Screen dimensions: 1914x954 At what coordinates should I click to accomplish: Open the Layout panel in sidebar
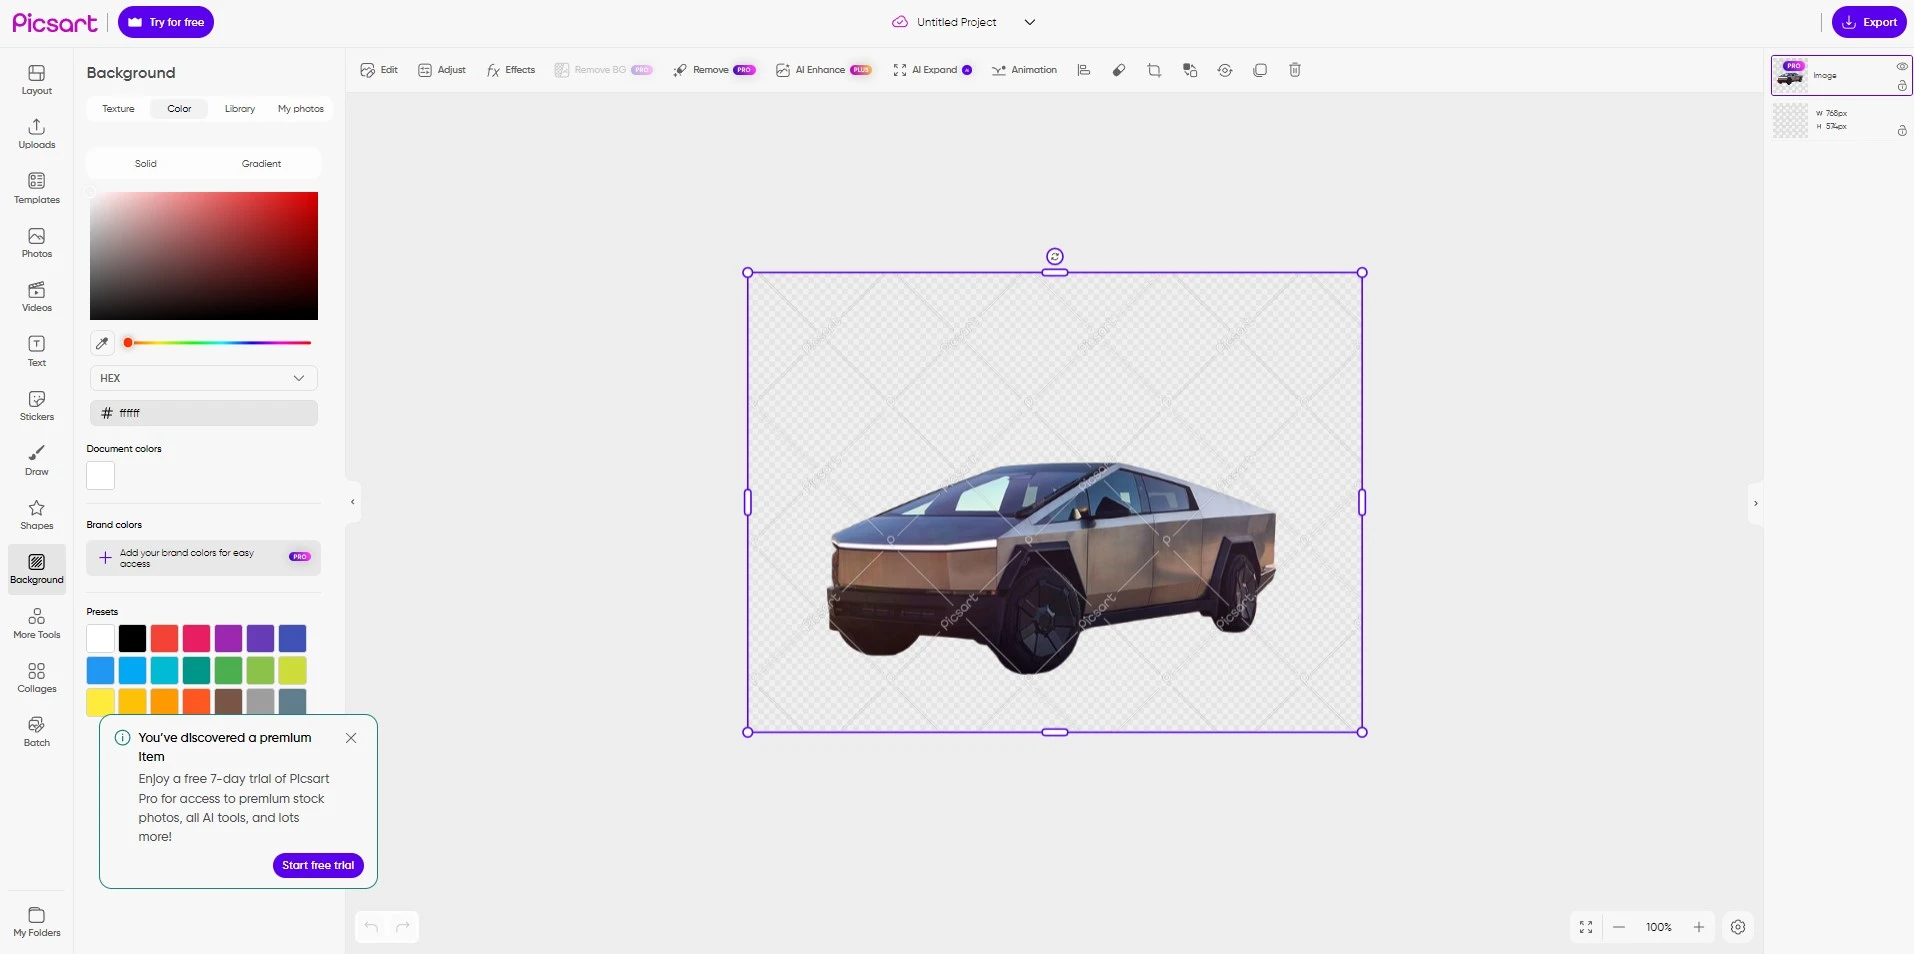tap(37, 80)
